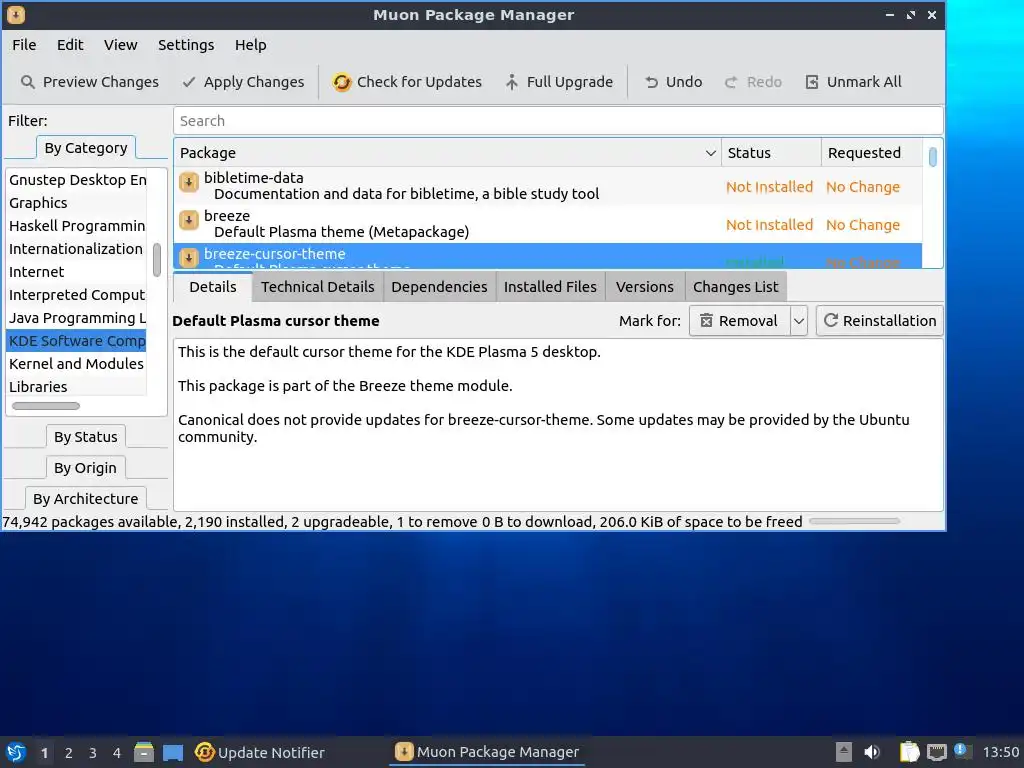Click the Check for Updates refresh icon

[x=342, y=82]
